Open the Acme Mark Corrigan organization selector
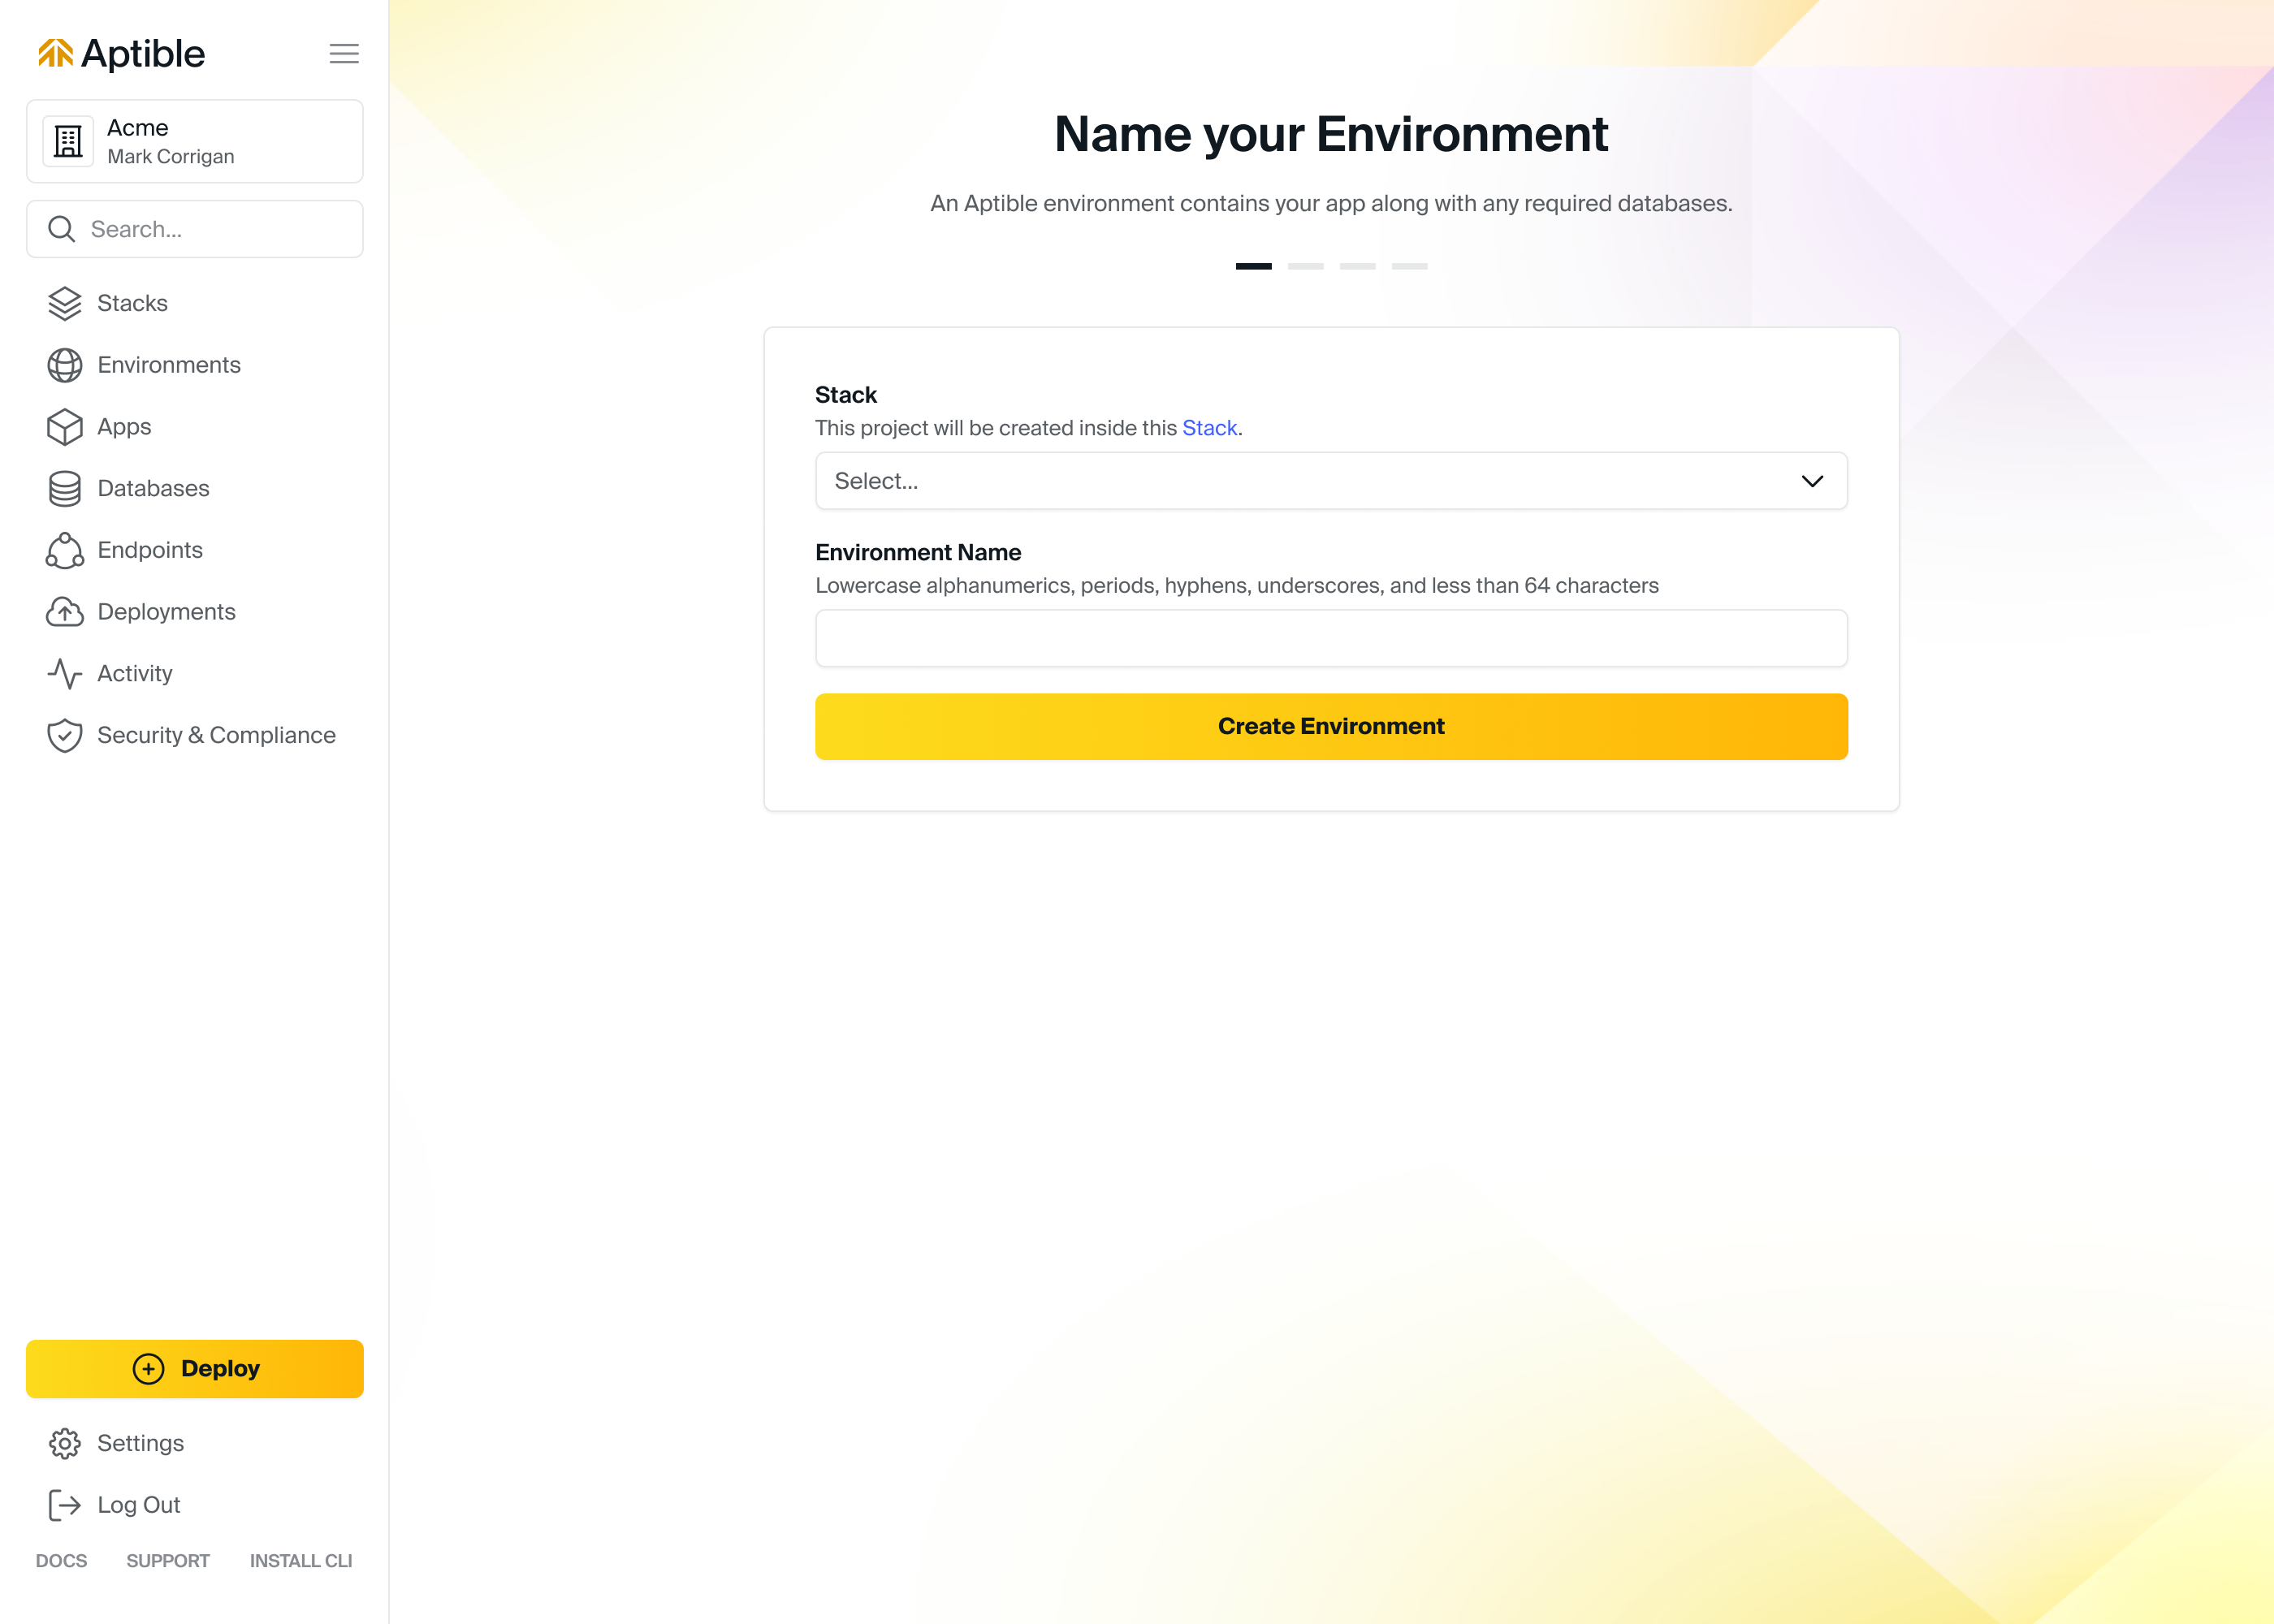 195,141
